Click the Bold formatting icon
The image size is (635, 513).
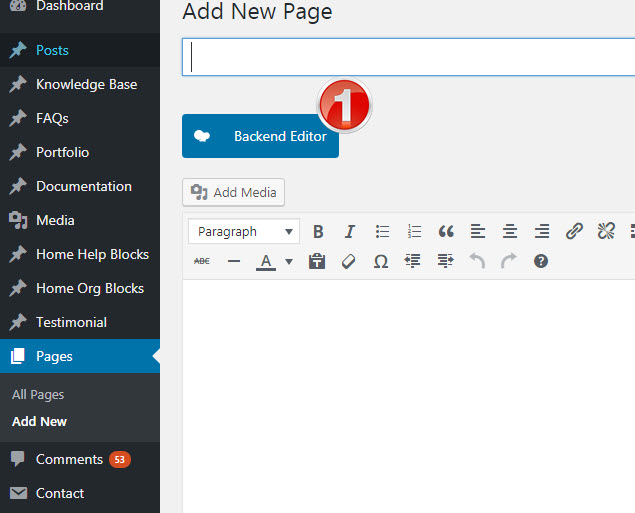[318, 232]
